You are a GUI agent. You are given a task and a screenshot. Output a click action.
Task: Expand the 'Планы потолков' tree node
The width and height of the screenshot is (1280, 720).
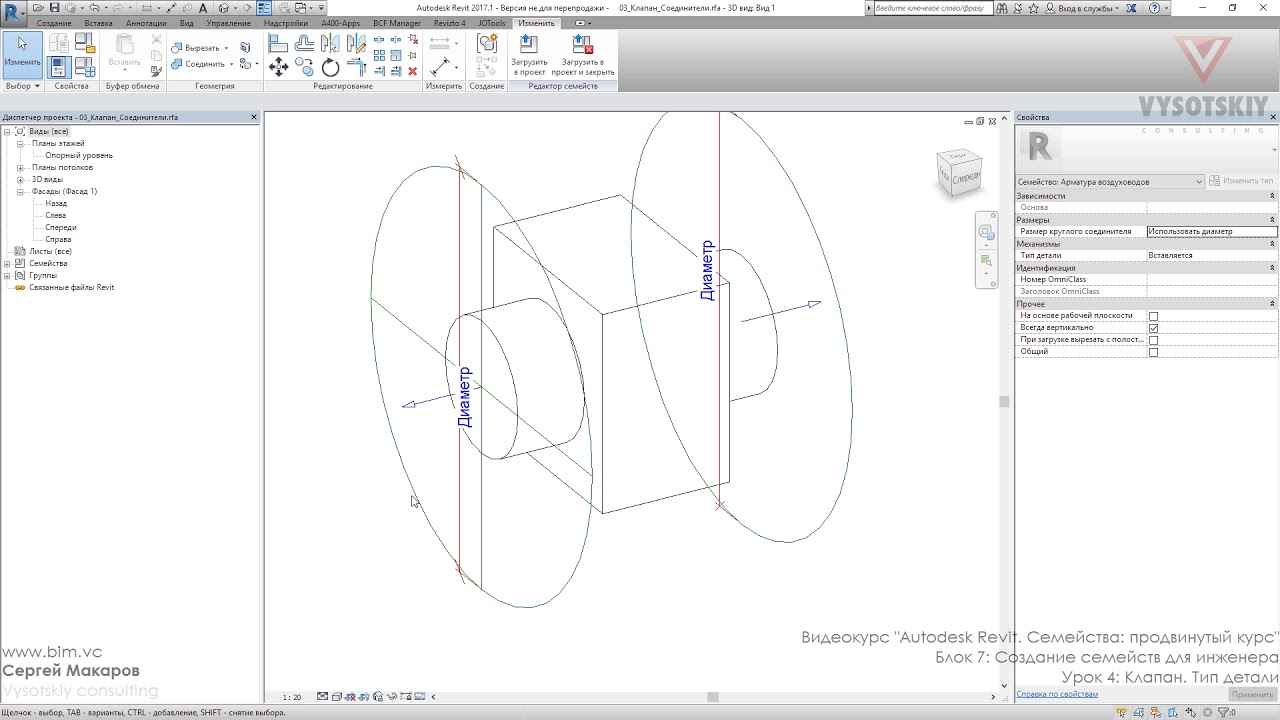click(20, 168)
